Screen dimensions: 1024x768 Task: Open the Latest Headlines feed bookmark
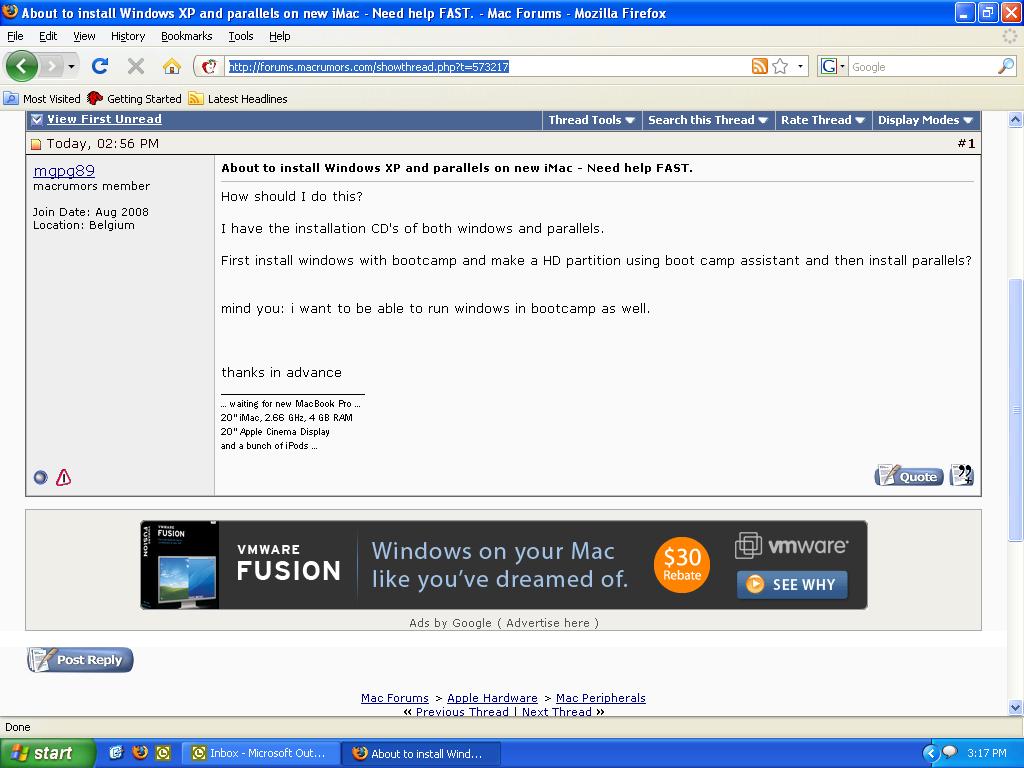[238, 99]
